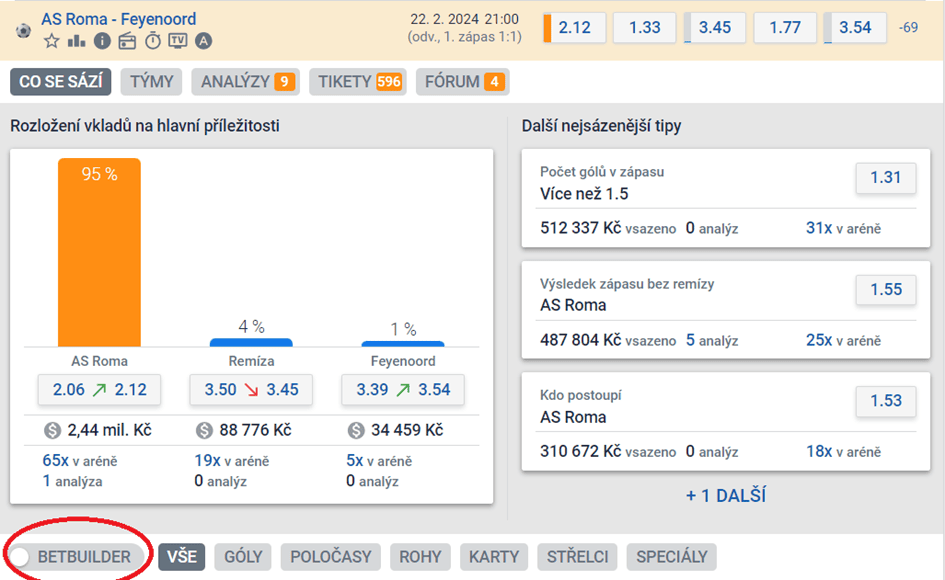Filter bets by SPECIÁLY
Screen dimensions: 945x580
671,556
